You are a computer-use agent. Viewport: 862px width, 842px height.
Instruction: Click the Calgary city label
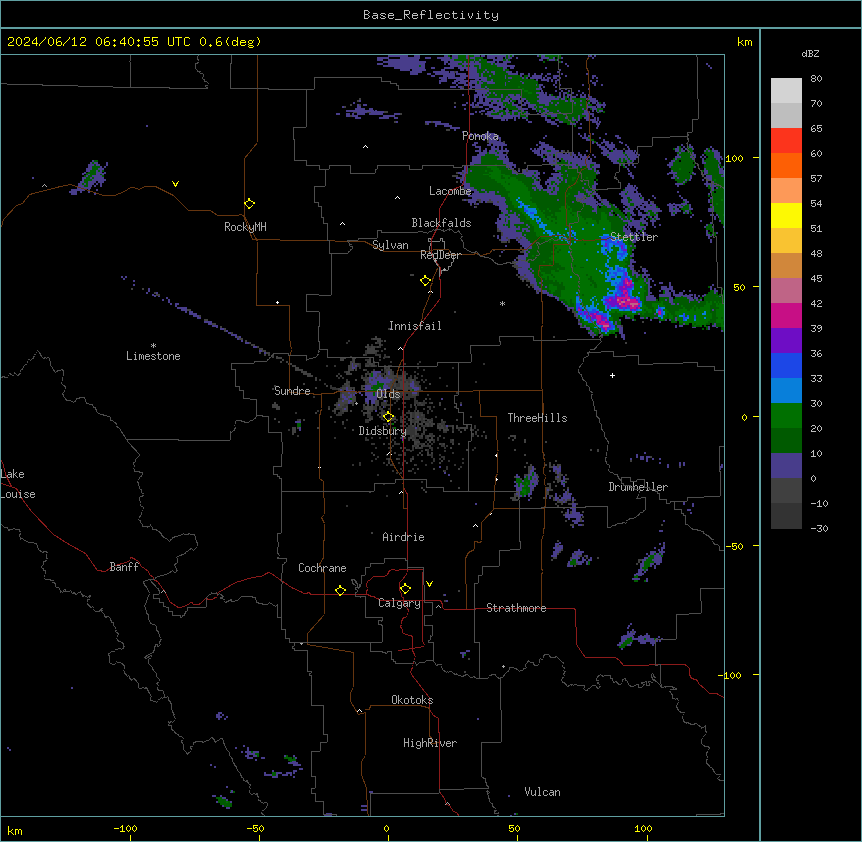pos(399,603)
